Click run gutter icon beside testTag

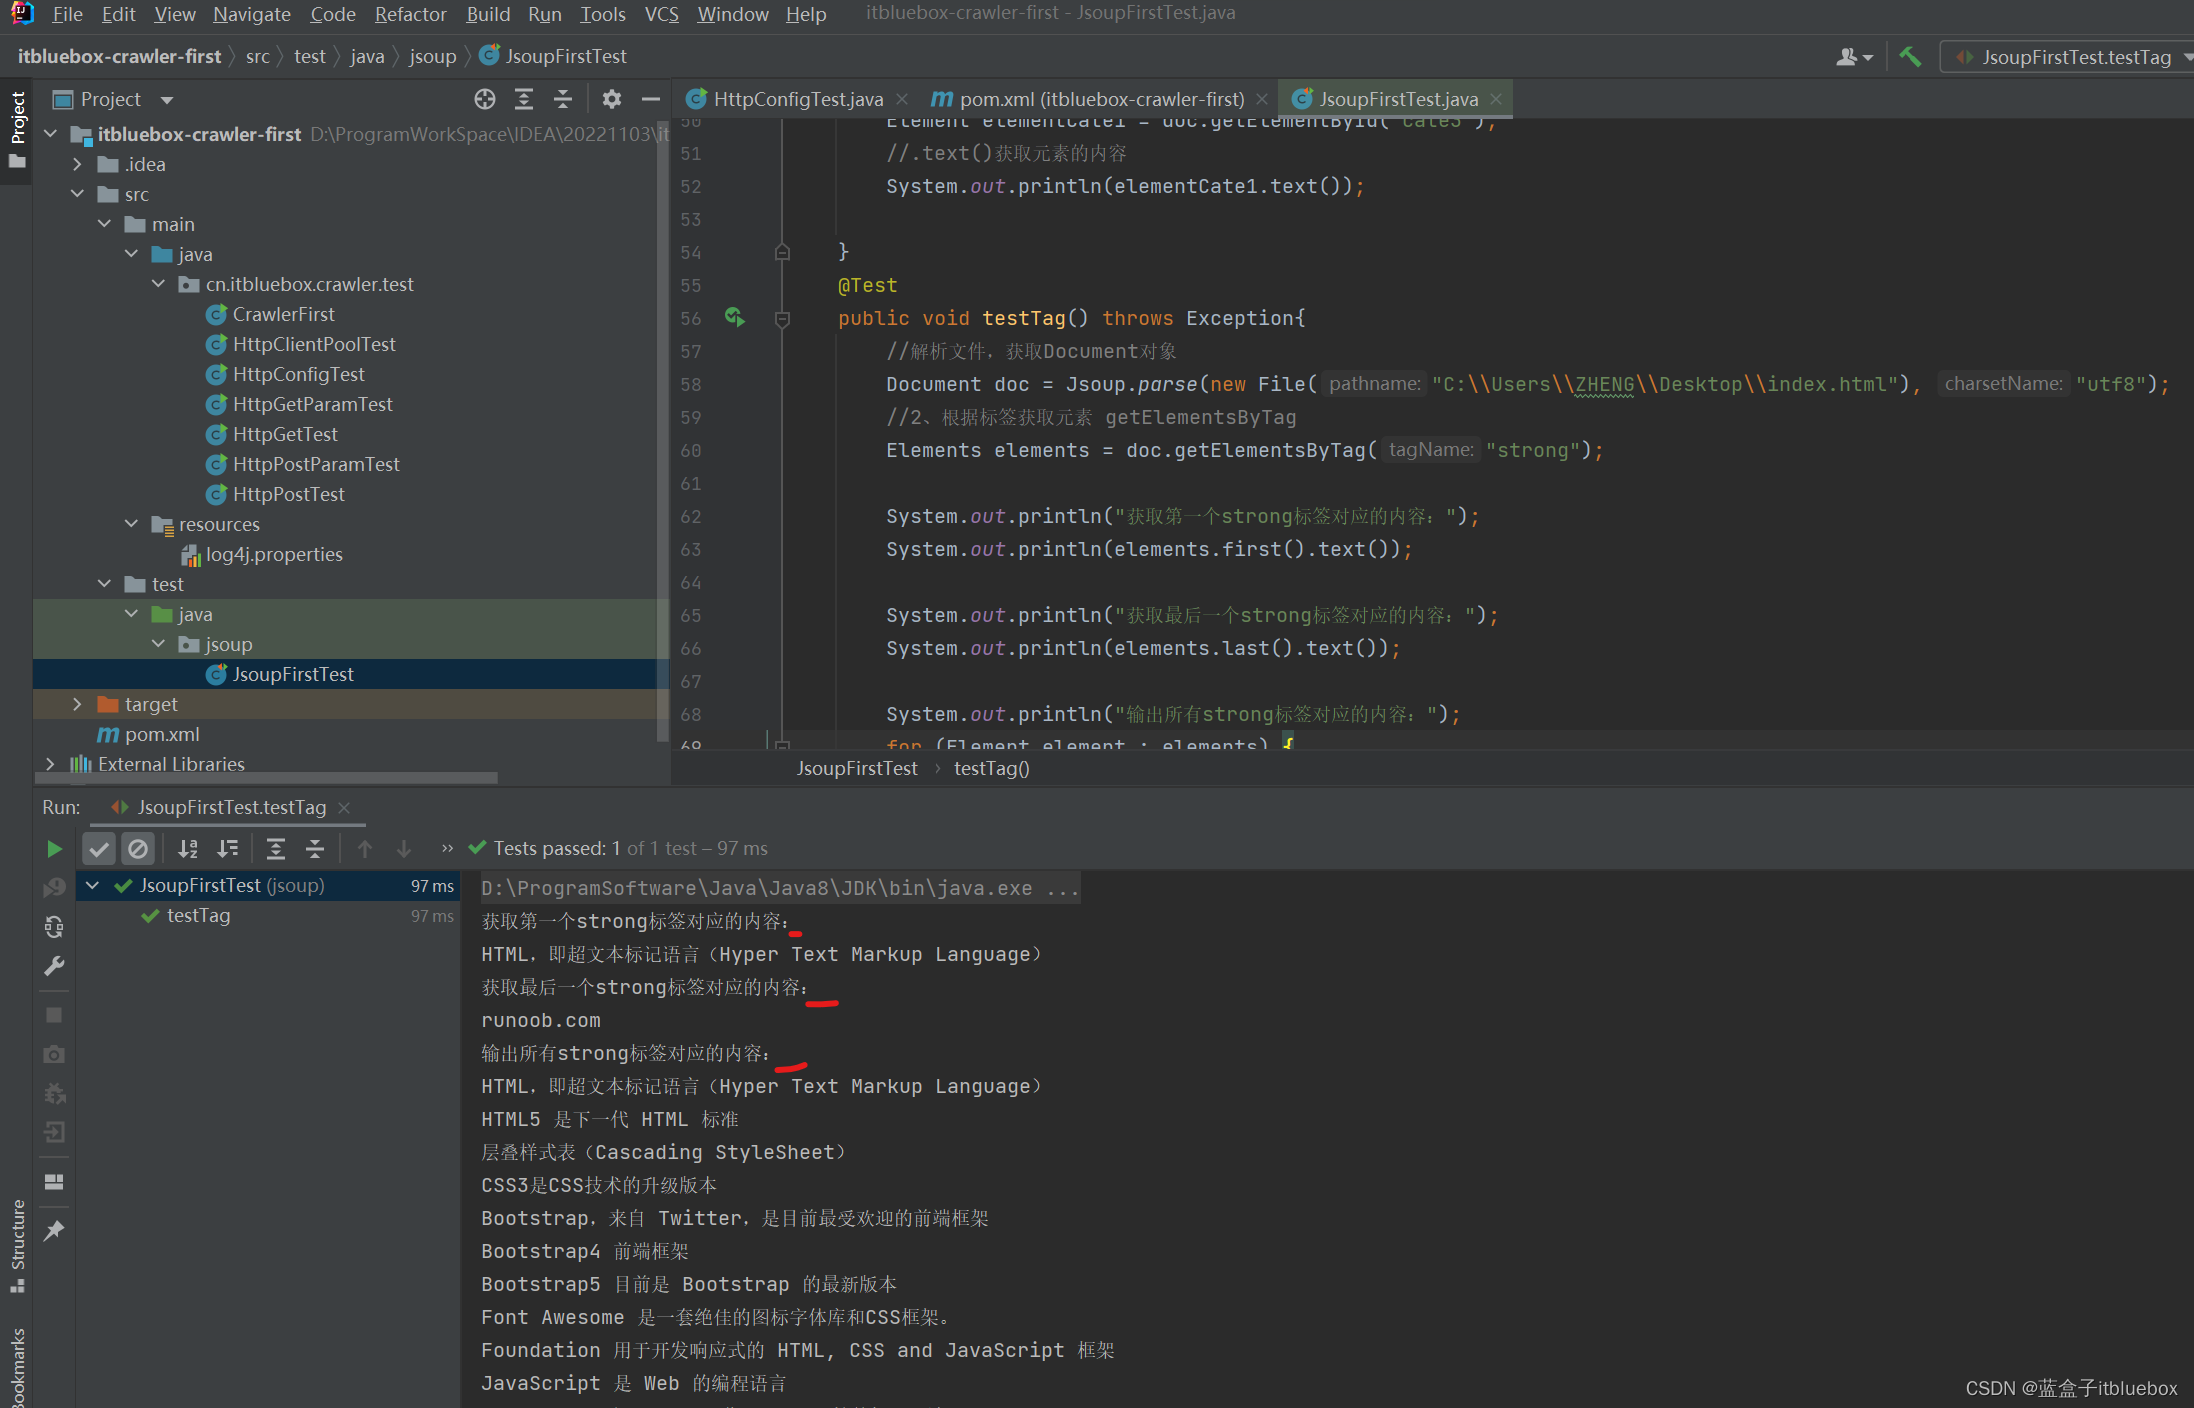[x=735, y=318]
